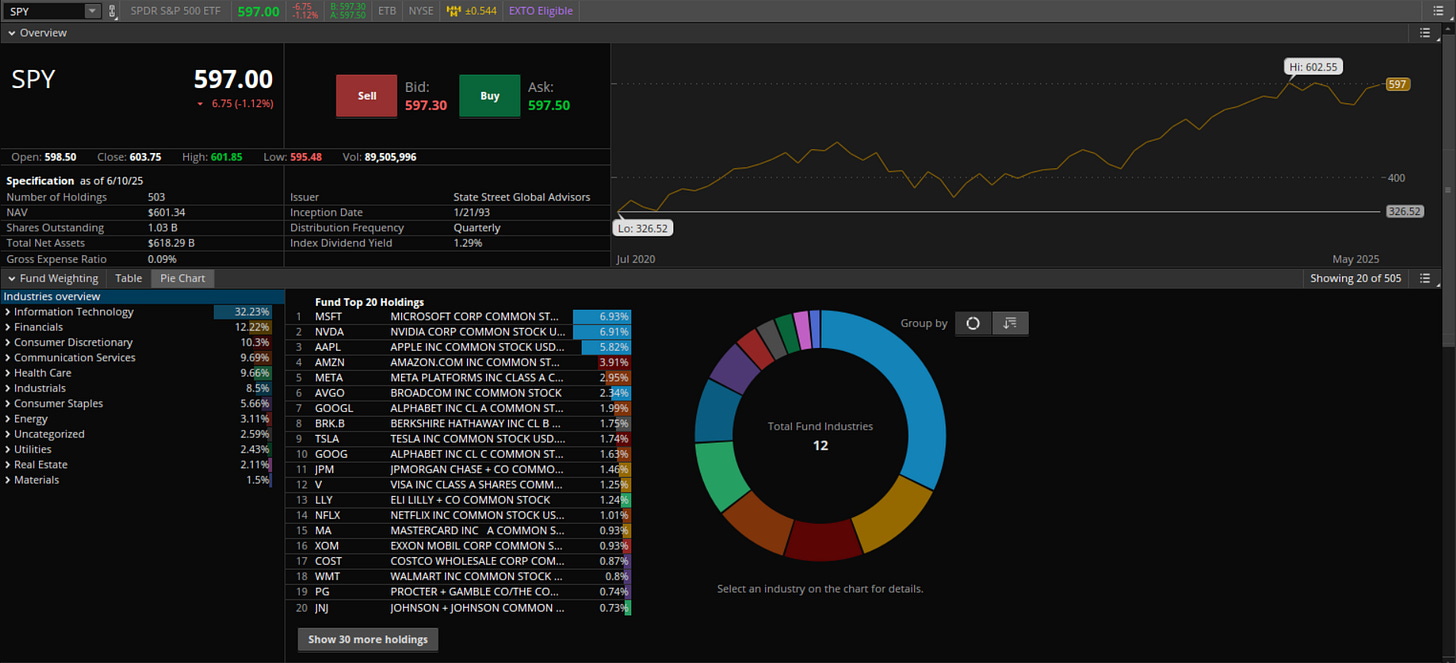Viewport: 1456px width, 663px height.
Task: Expand the Uncategorized industry row
Action: click(x=8, y=434)
